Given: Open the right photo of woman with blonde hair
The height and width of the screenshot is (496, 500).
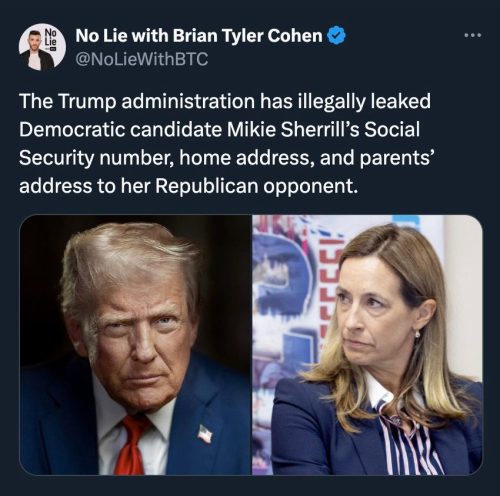Looking at the screenshot, I should tap(367, 345).
